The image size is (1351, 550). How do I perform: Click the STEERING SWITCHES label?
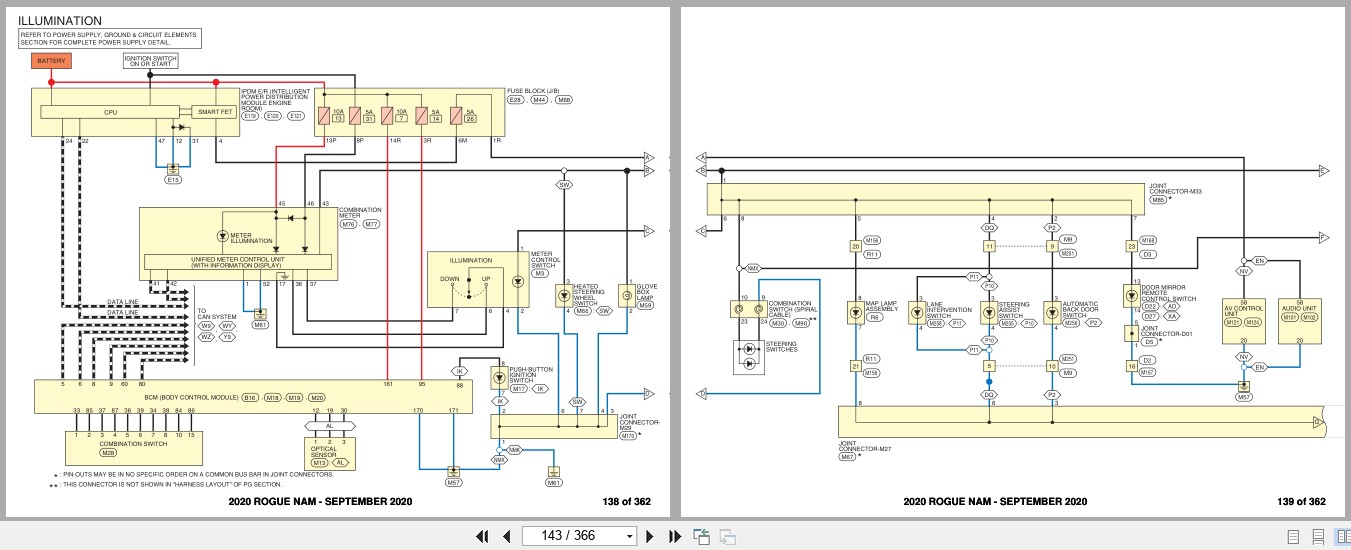[x=782, y=346]
